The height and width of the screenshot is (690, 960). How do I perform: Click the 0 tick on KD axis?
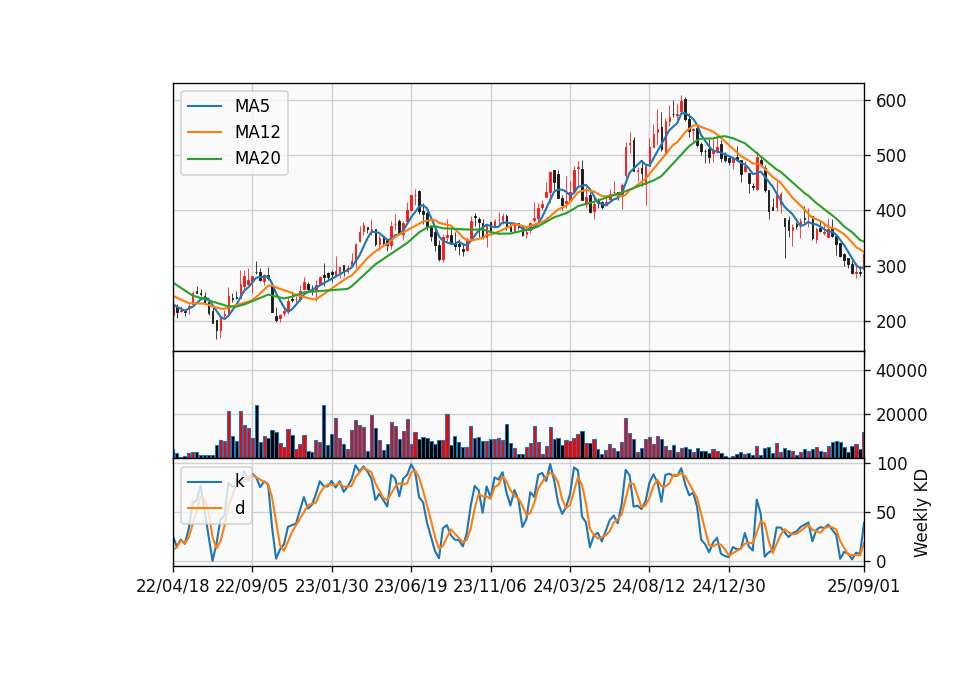point(881,561)
